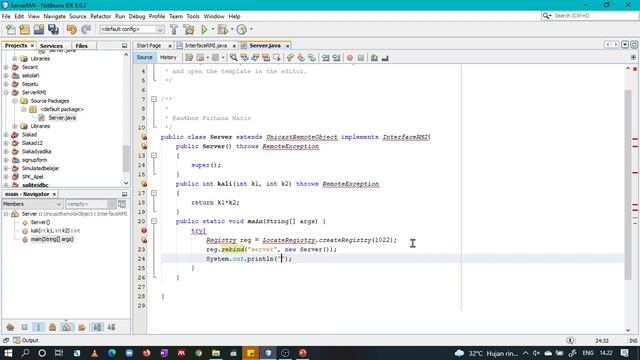The image size is (640, 360).
Task: Open the Refactor menu
Action: coord(100,16)
